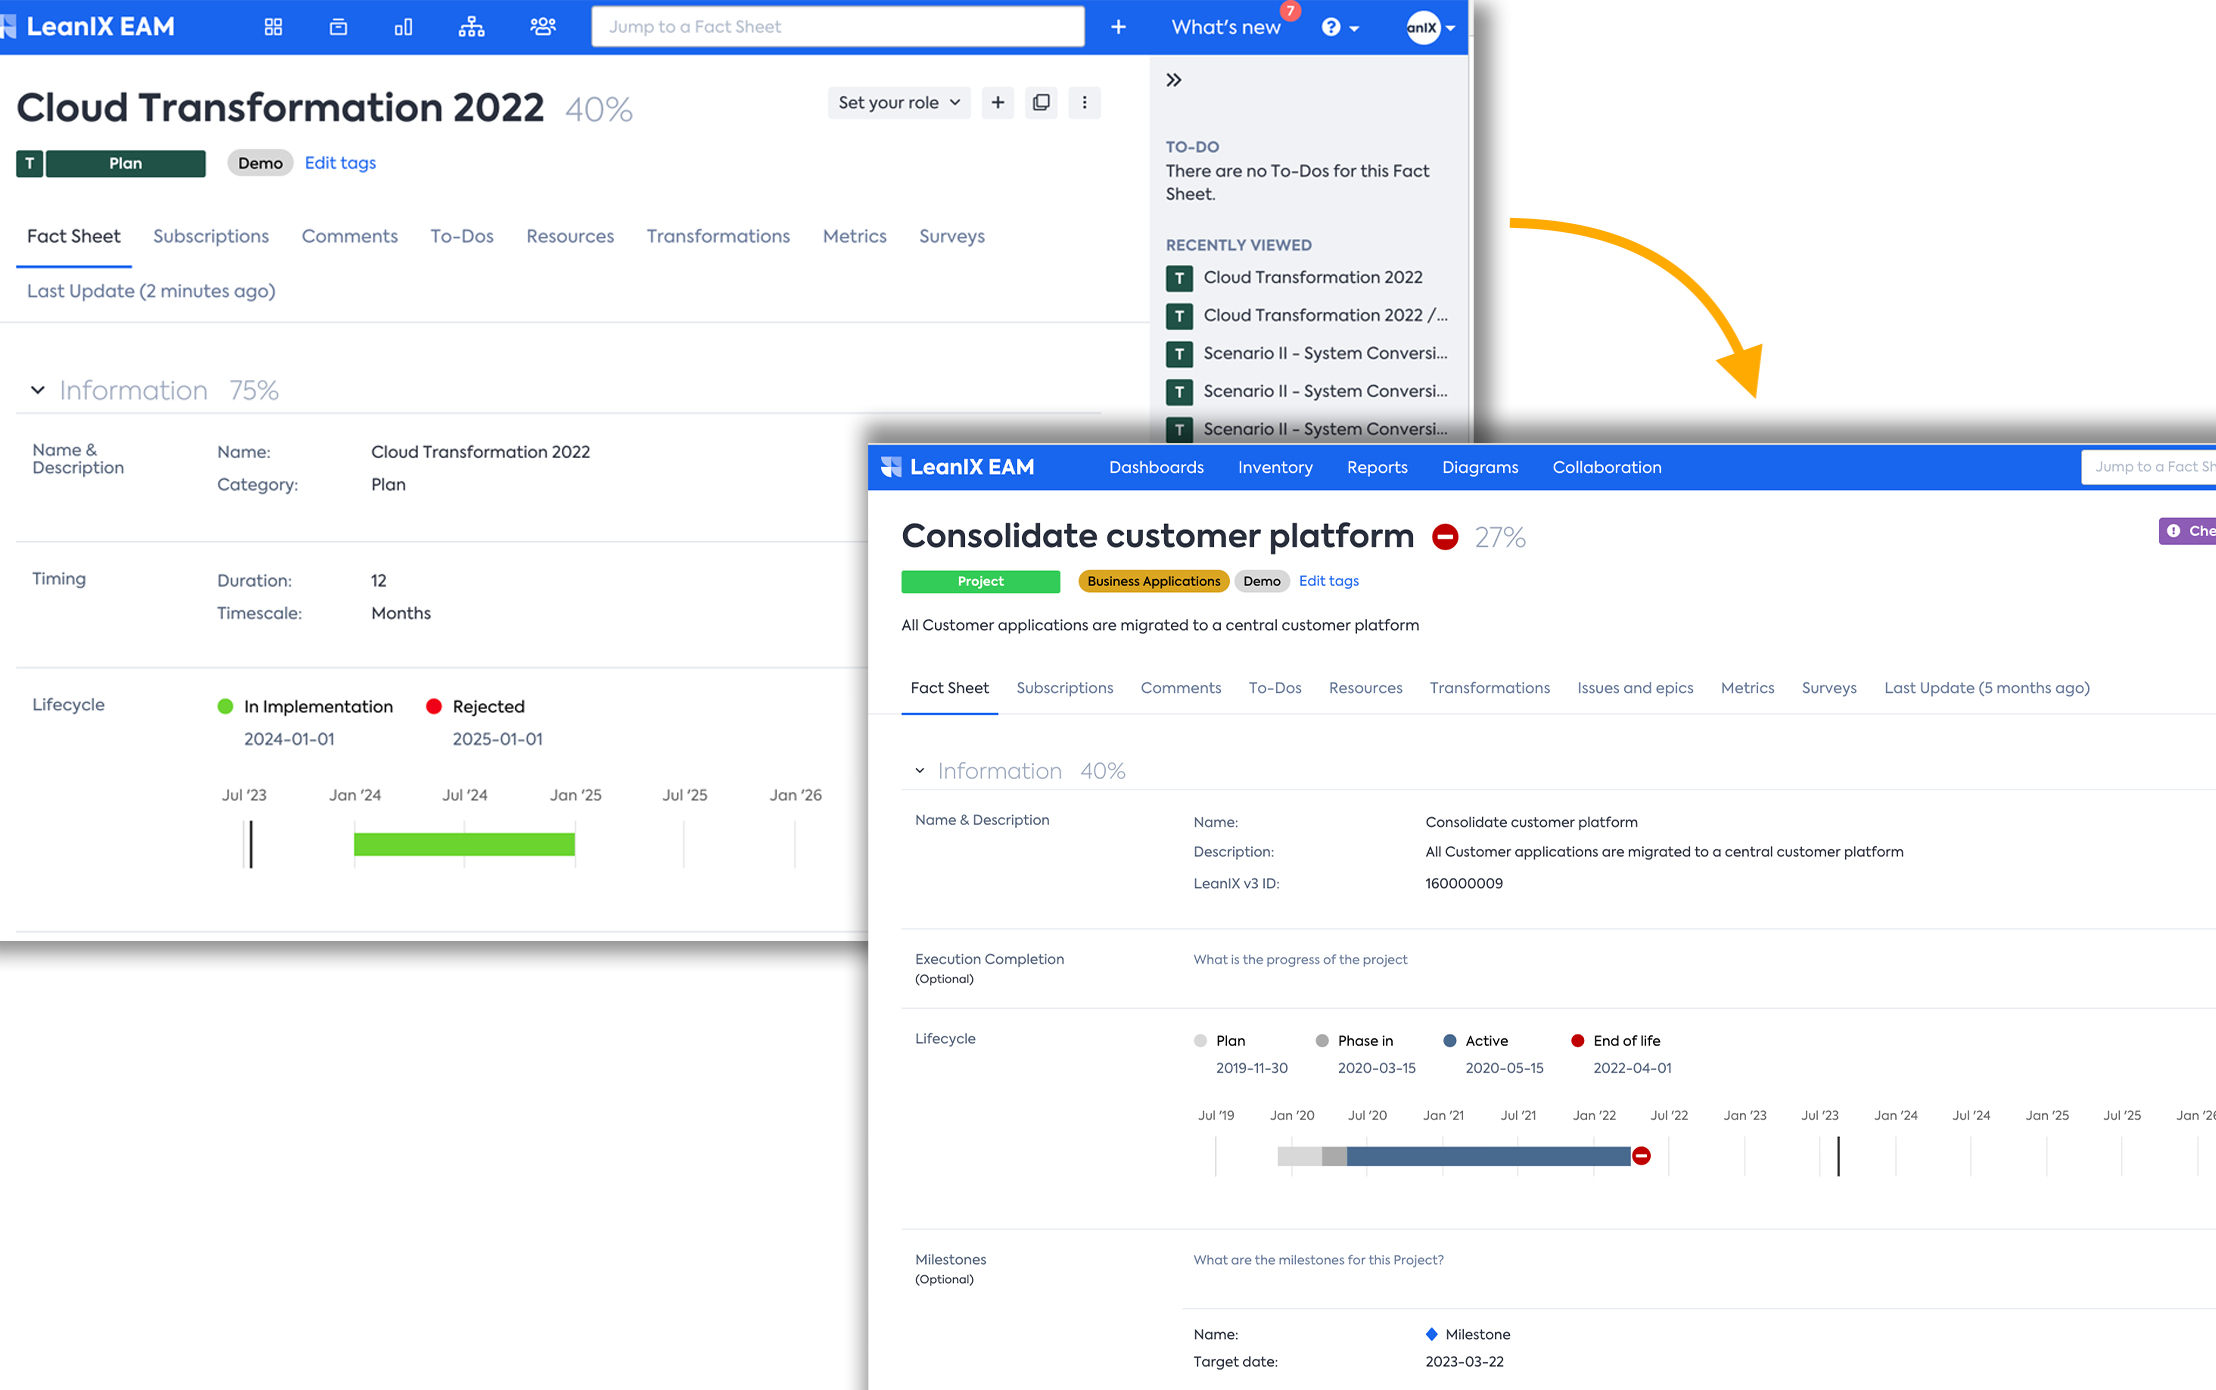Open What's new notifications

pos(1225,27)
